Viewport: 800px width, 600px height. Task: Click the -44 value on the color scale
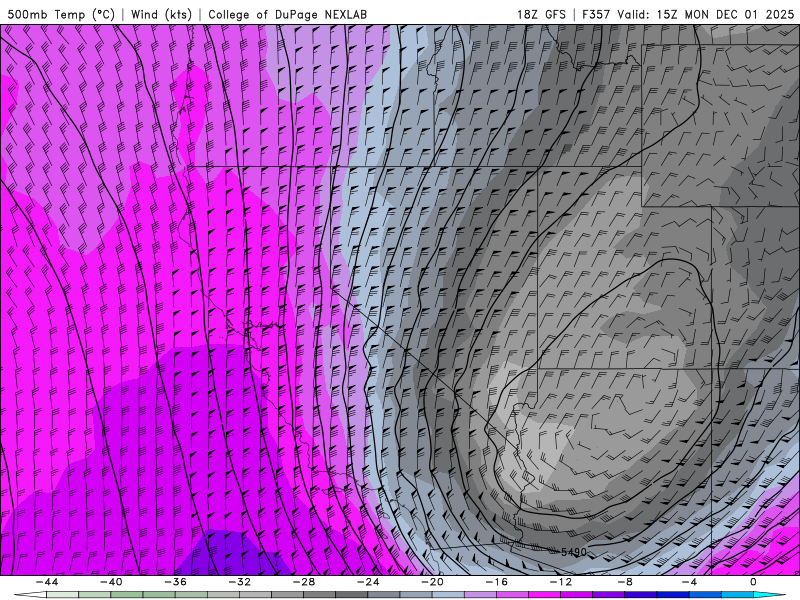(46, 582)
